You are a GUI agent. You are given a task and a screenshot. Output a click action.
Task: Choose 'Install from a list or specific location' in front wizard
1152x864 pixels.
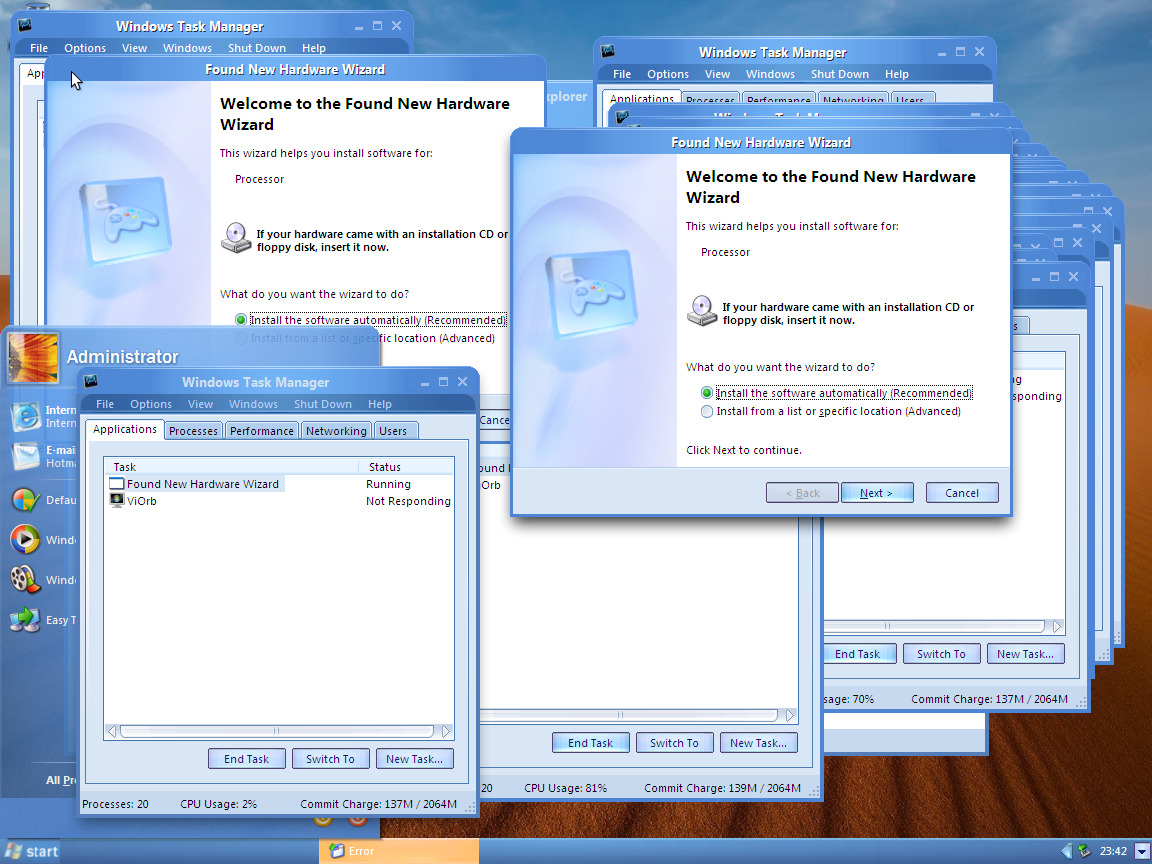tap(706, 411)
